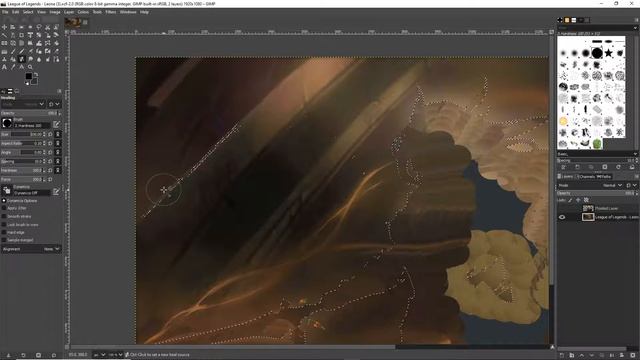The image size is (640, 360).
Task: Reset colors to black and white
Action: tap(27, 83)
